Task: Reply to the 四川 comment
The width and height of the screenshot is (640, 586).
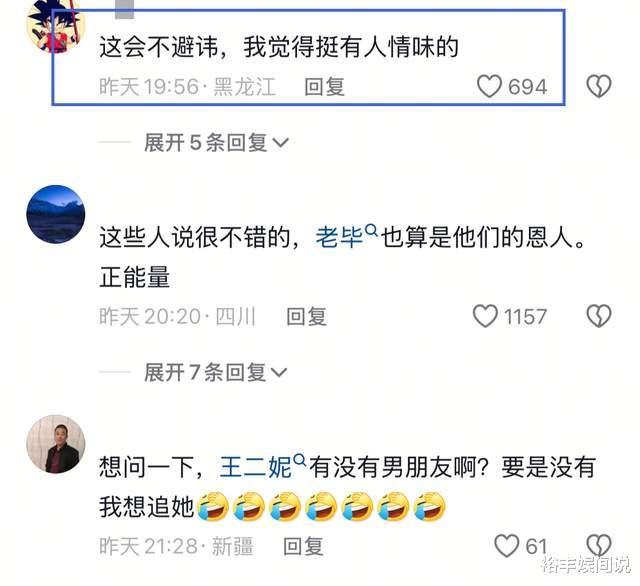Action: [x=307, y=317]
